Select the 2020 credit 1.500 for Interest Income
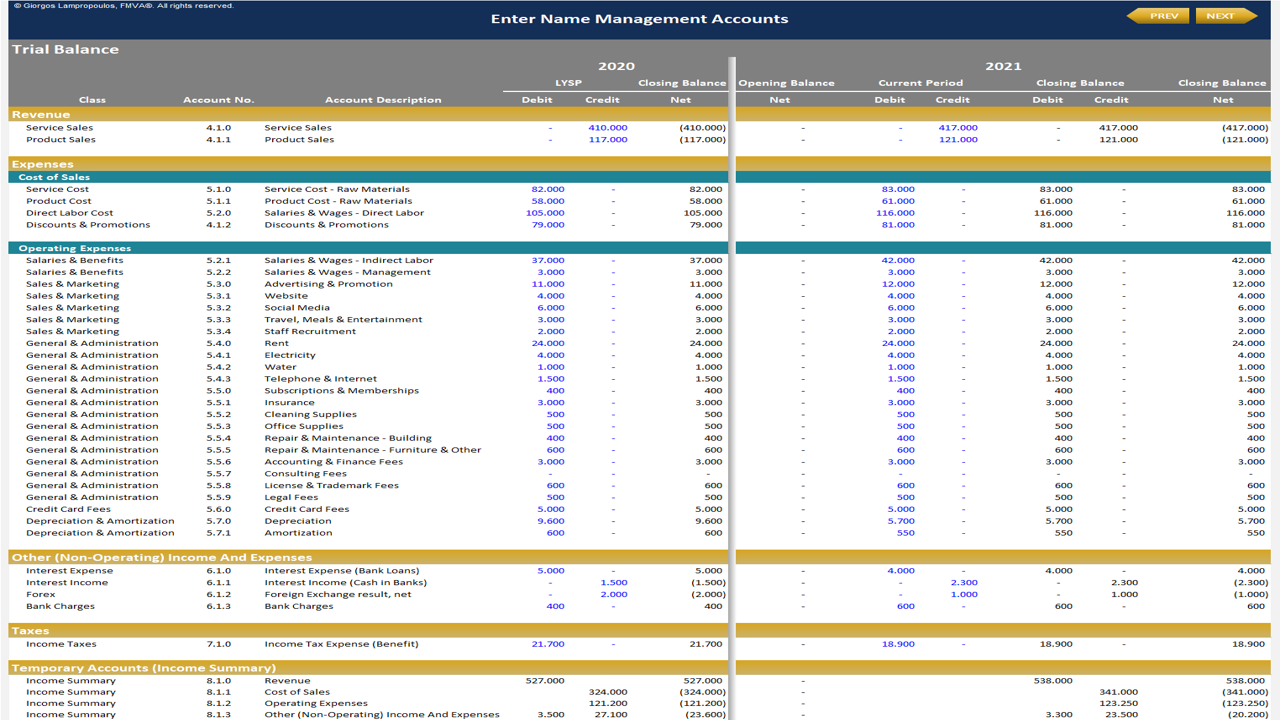The width and height of the screenshot is (1280, 720). [614, 583]
